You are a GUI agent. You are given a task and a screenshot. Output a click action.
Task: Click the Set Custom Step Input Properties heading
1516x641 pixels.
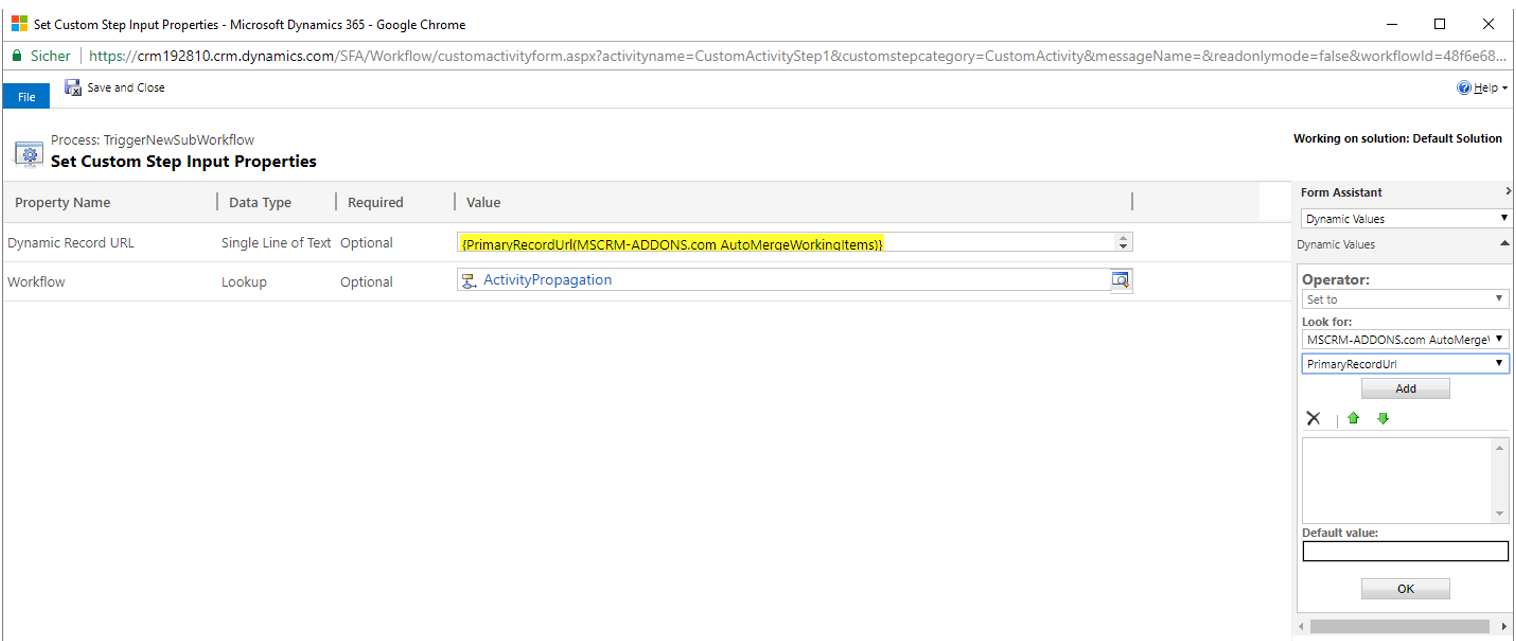[183, 161]
